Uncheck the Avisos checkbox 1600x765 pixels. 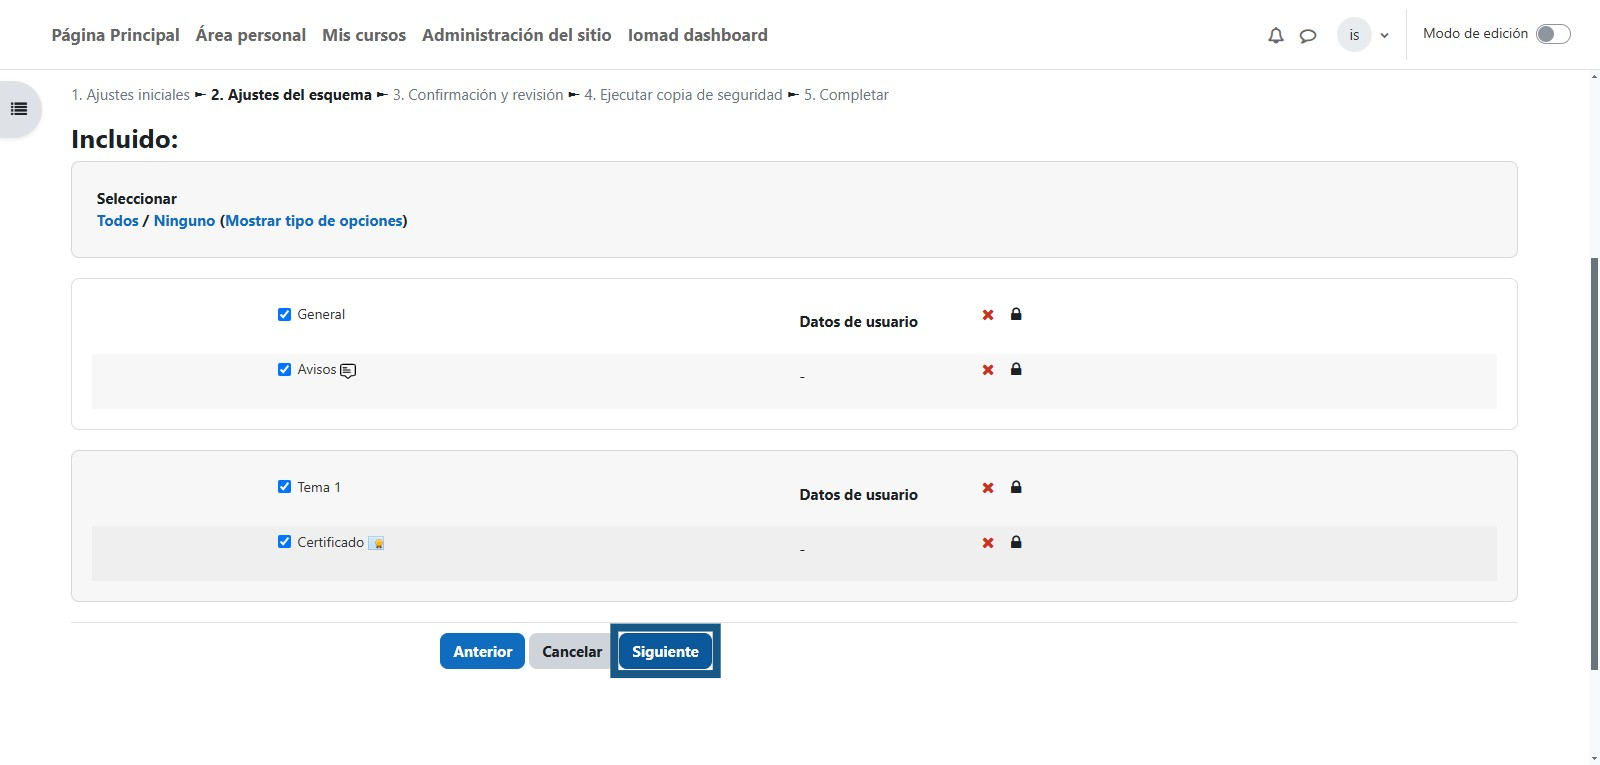click(x=284, y=369)
